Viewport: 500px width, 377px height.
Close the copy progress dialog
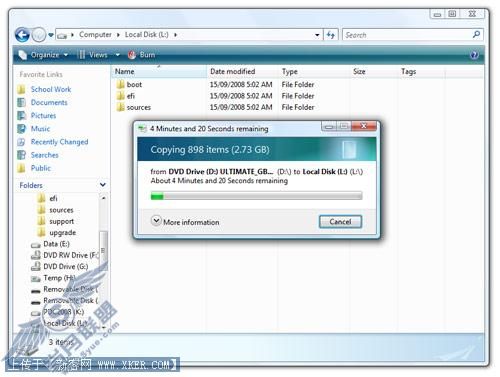pyautogui.click(x=364, y=126)
